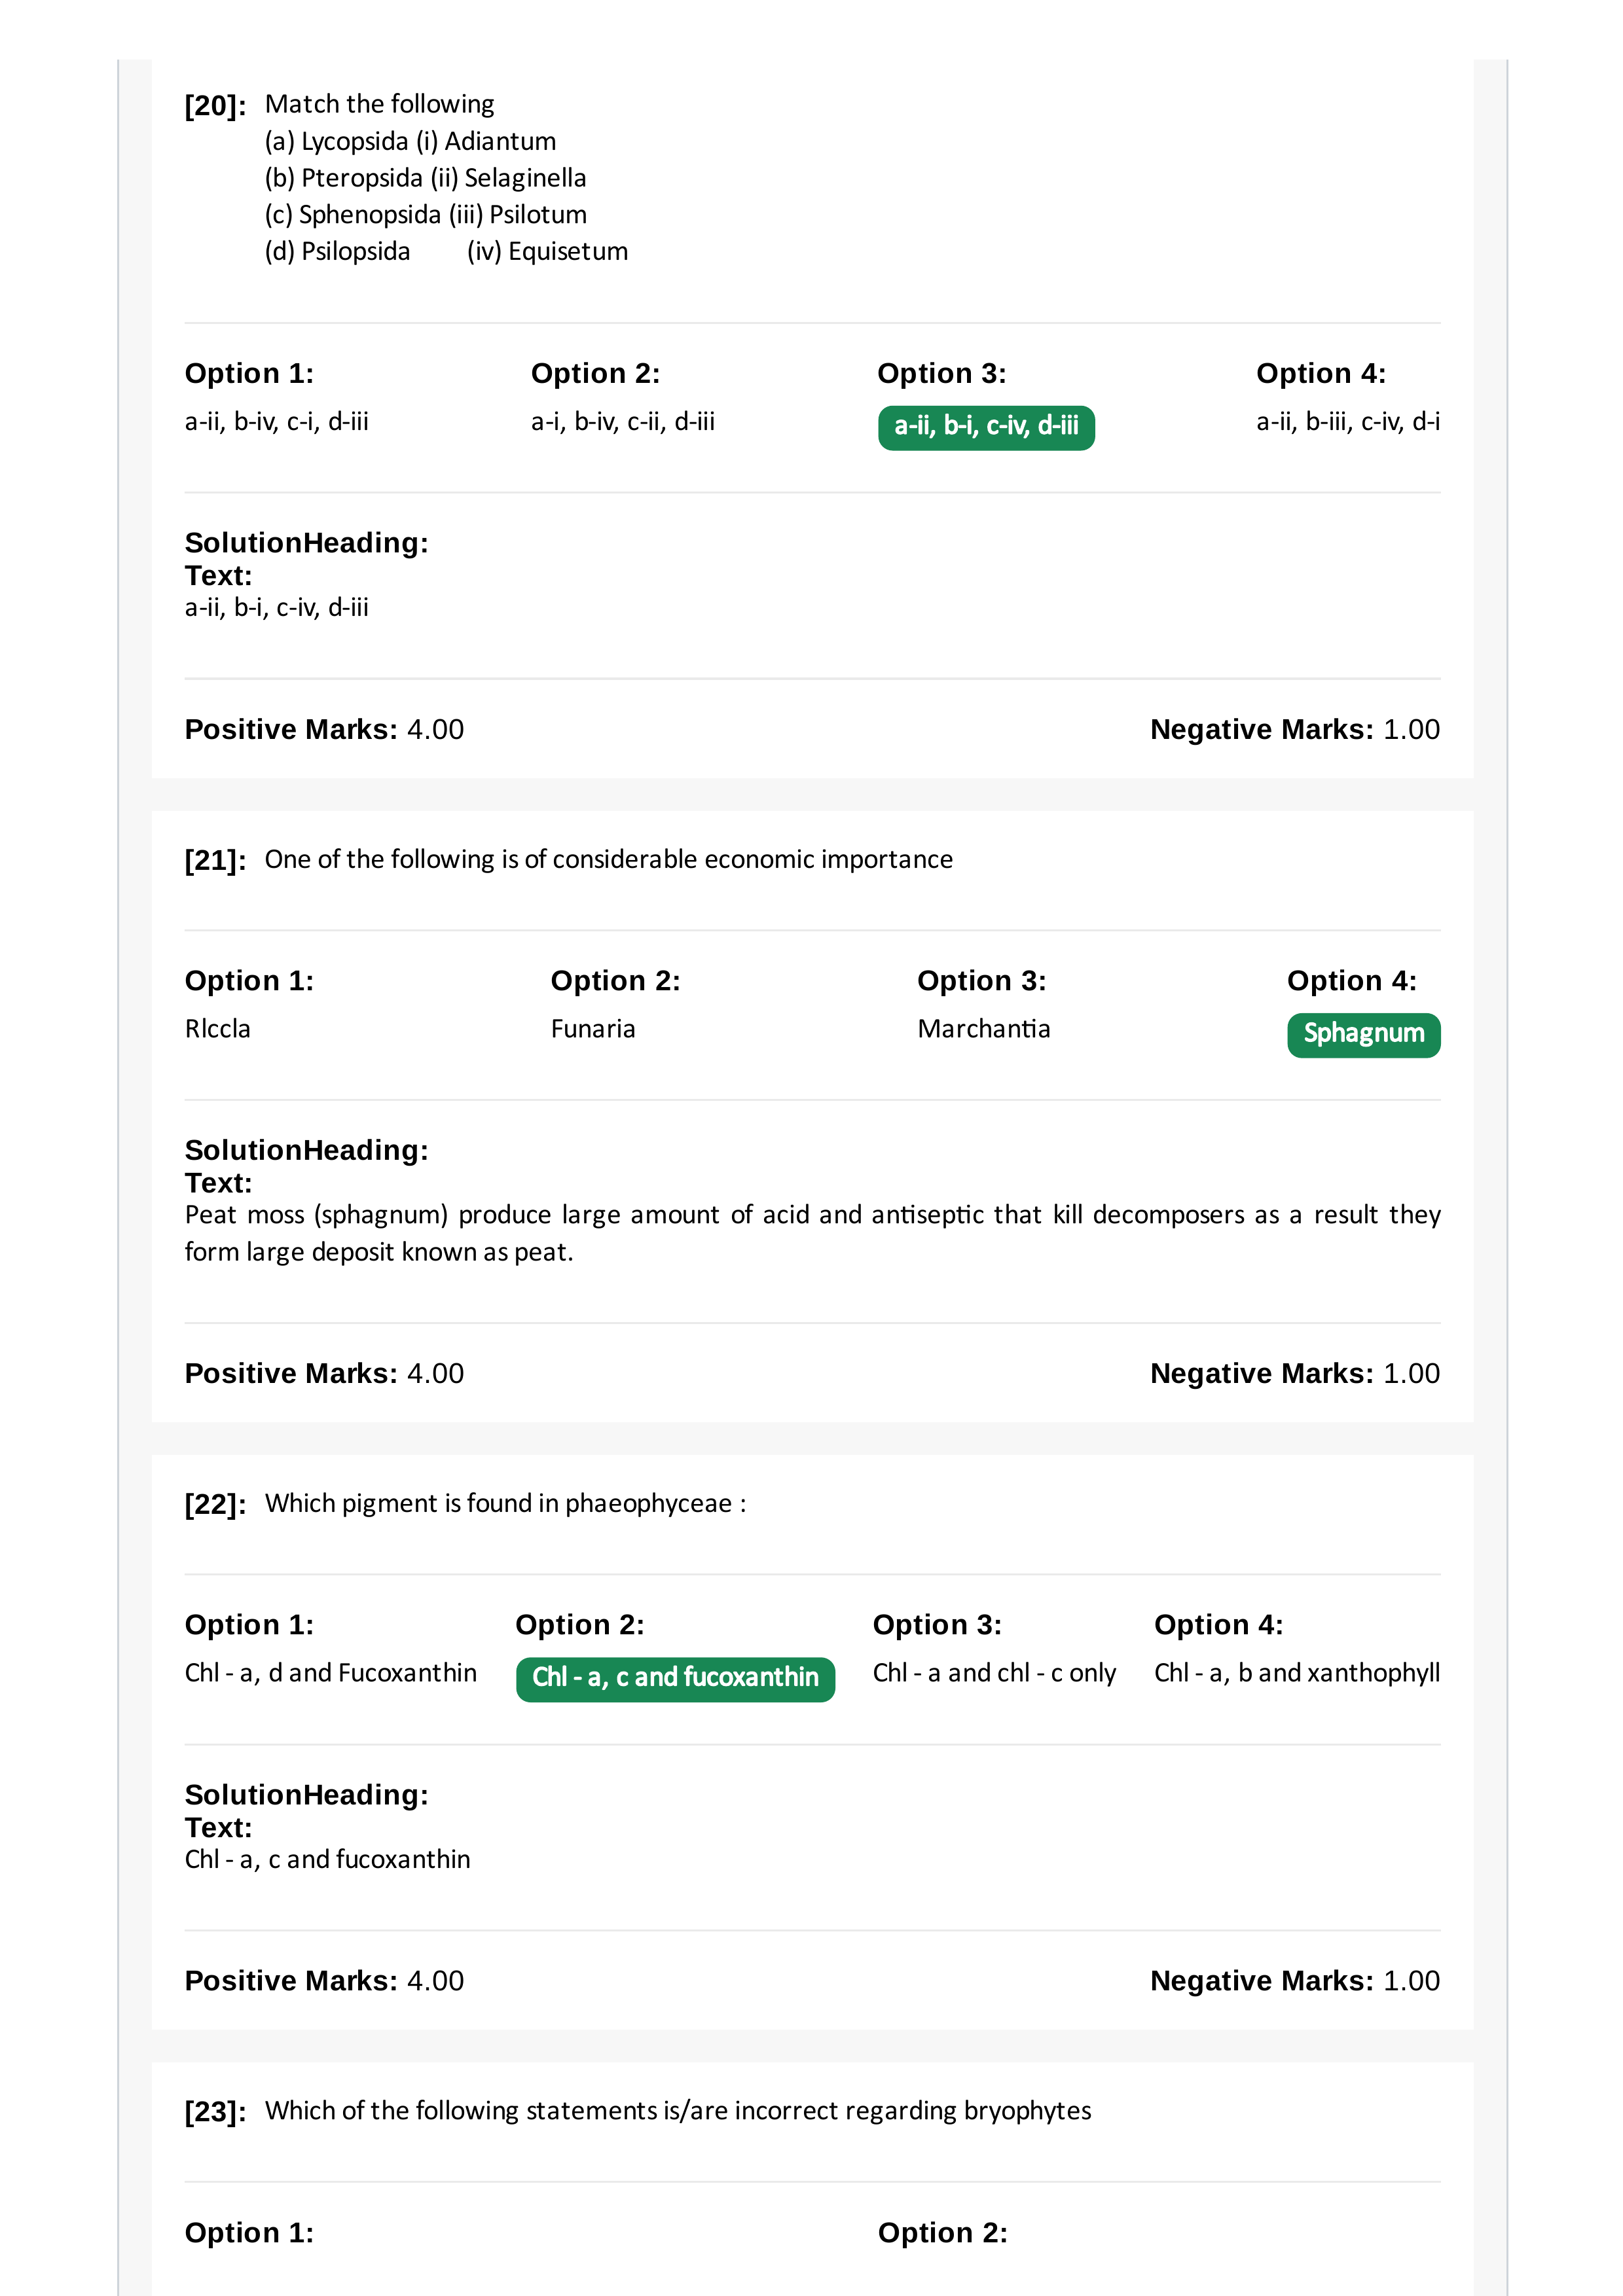Click question [23] about bryophytes statements
Viewport: 1623px width, 2296px height.
click(678, 2111)
